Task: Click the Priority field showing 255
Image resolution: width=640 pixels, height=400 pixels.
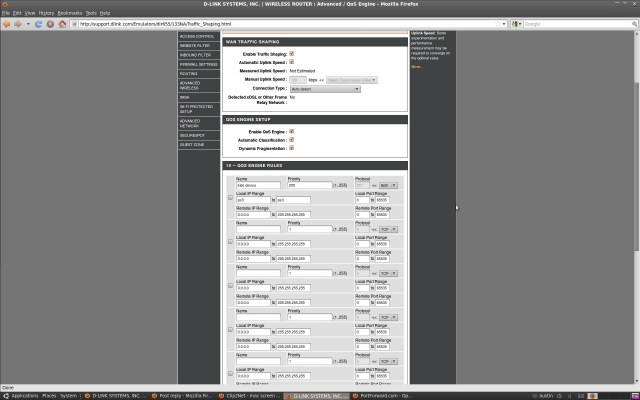Action: (310, 185)
